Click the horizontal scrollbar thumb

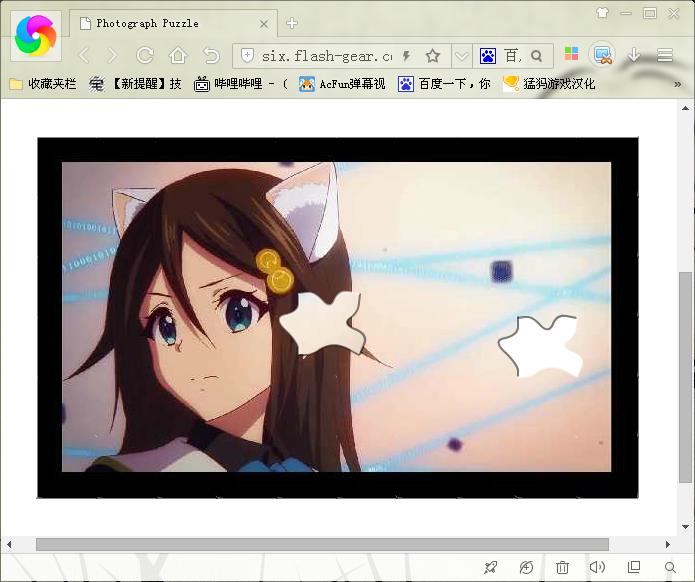click(322, 544)
